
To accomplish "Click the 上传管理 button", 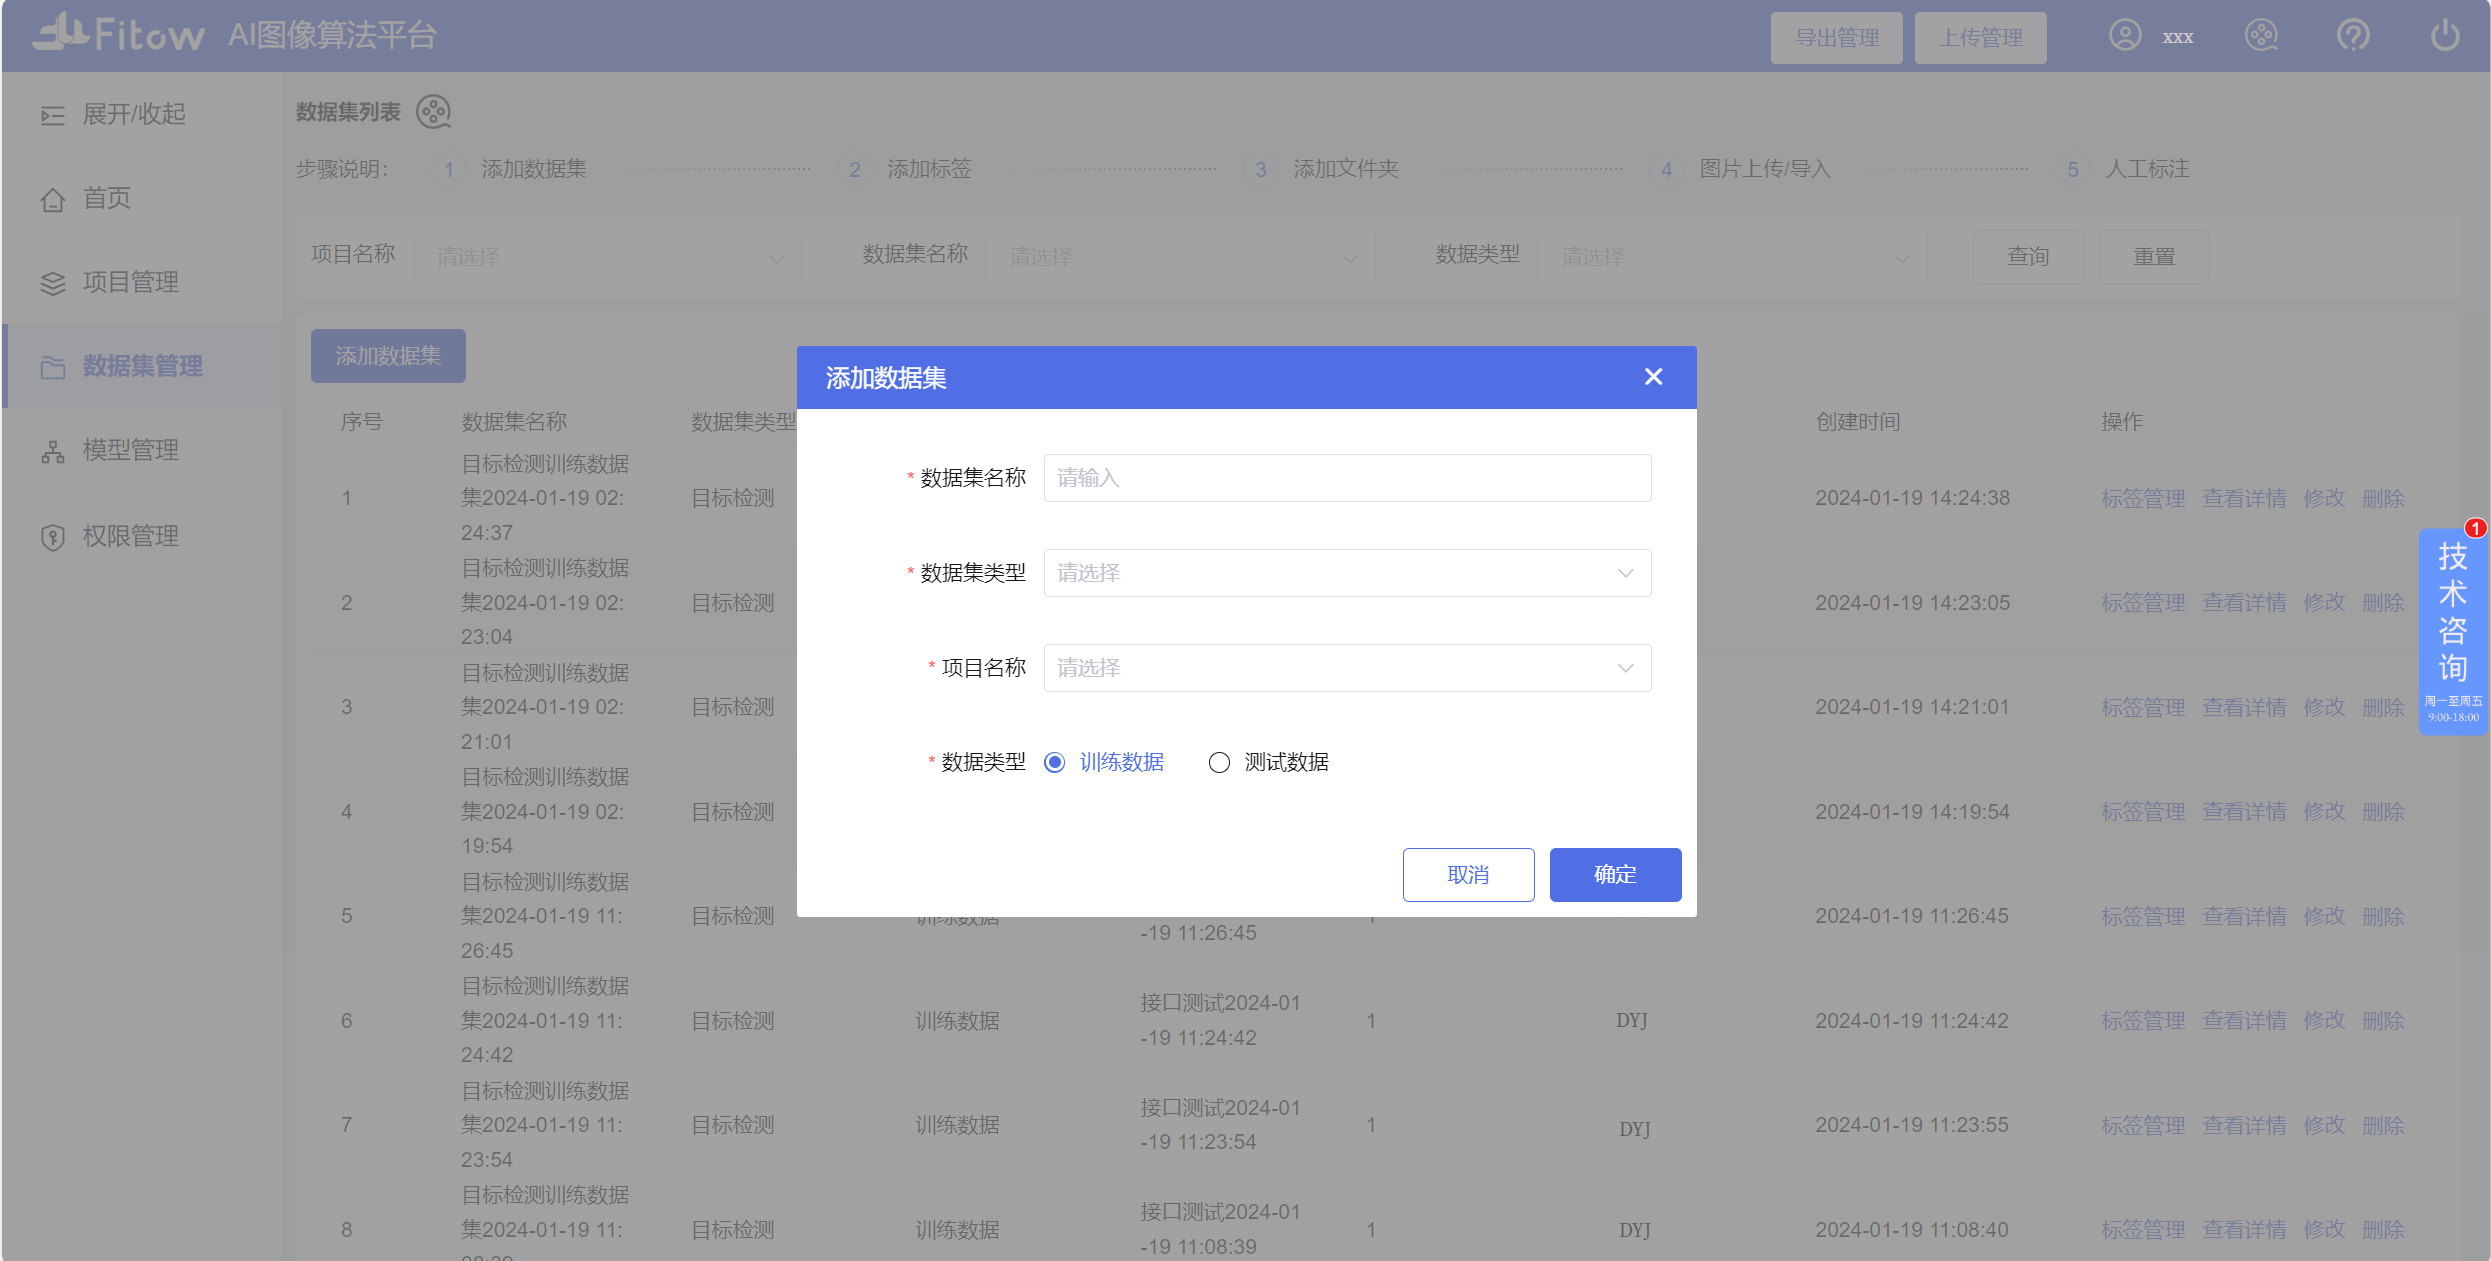I will tap(1980, 38).
